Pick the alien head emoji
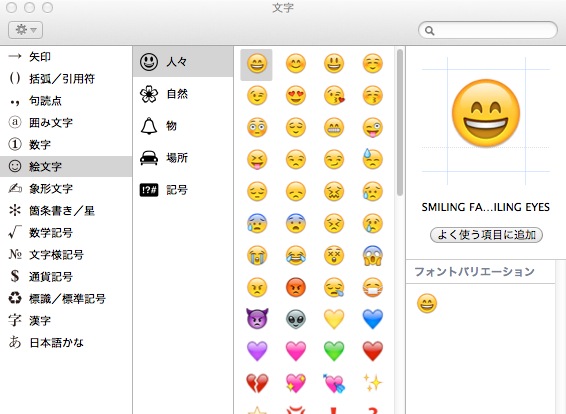The image size is (566, 414). pyautogui.click(x=296, y=319)
